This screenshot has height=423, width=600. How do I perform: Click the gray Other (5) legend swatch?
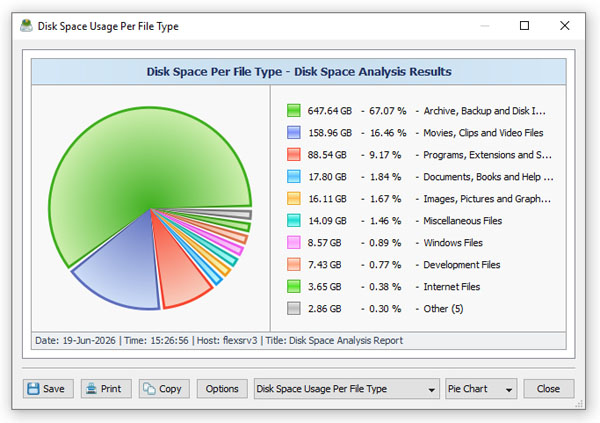[x=293, y=309]
